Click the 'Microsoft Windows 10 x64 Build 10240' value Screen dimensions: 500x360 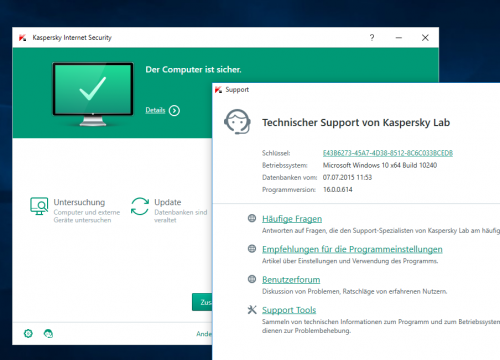tap(380, 165)
